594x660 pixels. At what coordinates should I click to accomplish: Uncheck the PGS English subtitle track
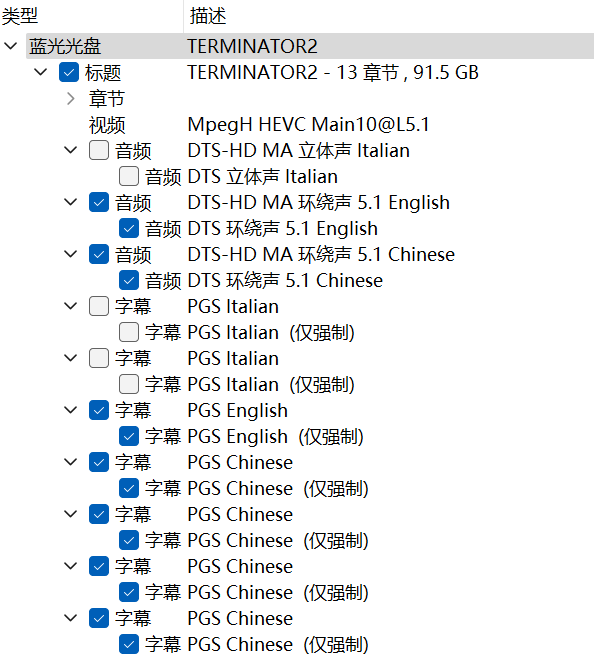coord(99,410)
